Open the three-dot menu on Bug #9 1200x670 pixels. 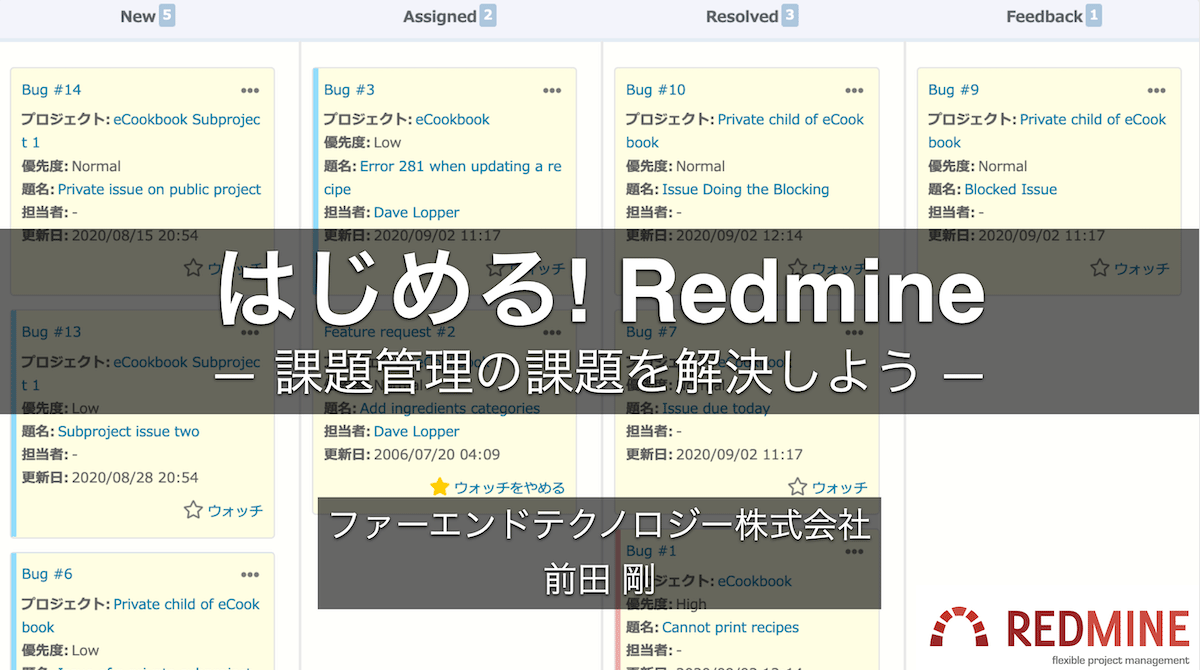[1156, 90]
